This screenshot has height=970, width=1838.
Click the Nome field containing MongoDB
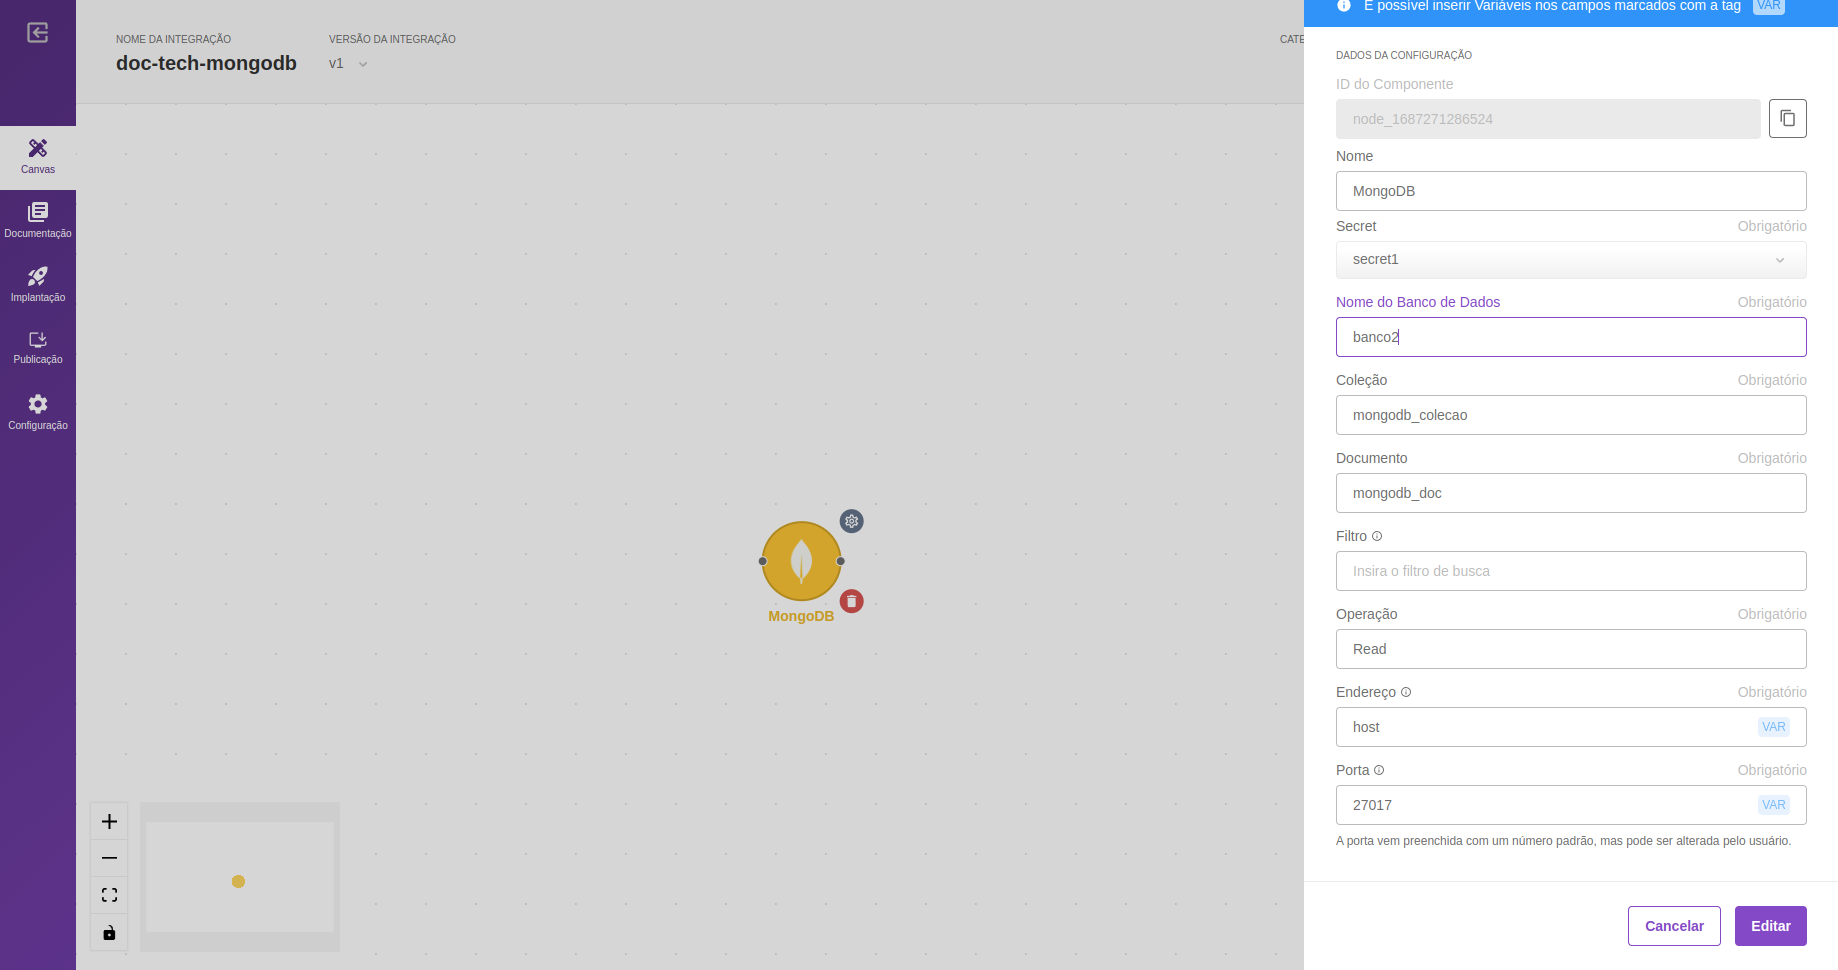1571,191
